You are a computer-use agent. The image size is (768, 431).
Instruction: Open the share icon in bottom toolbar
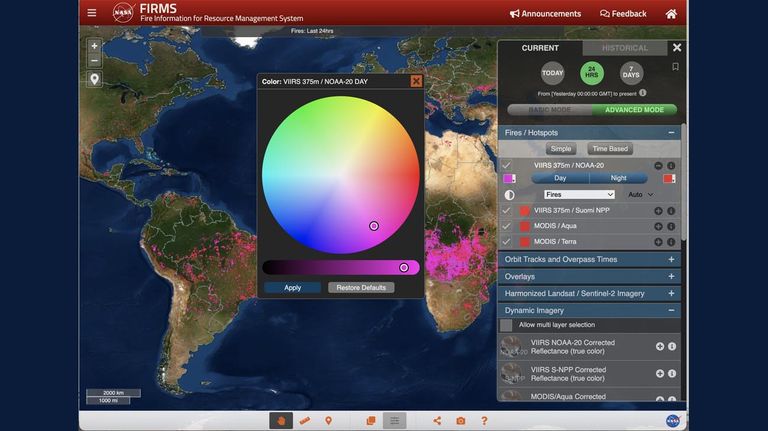point(437,421)
